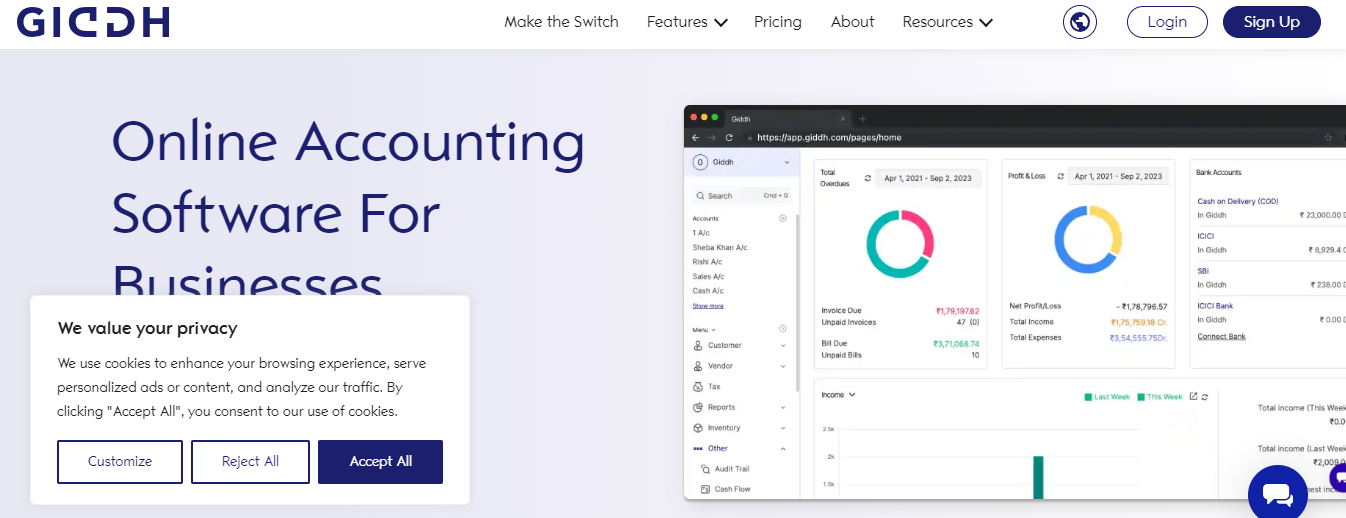Open the About page
This screenshot has height=518, width=1346.
[852, 22]
